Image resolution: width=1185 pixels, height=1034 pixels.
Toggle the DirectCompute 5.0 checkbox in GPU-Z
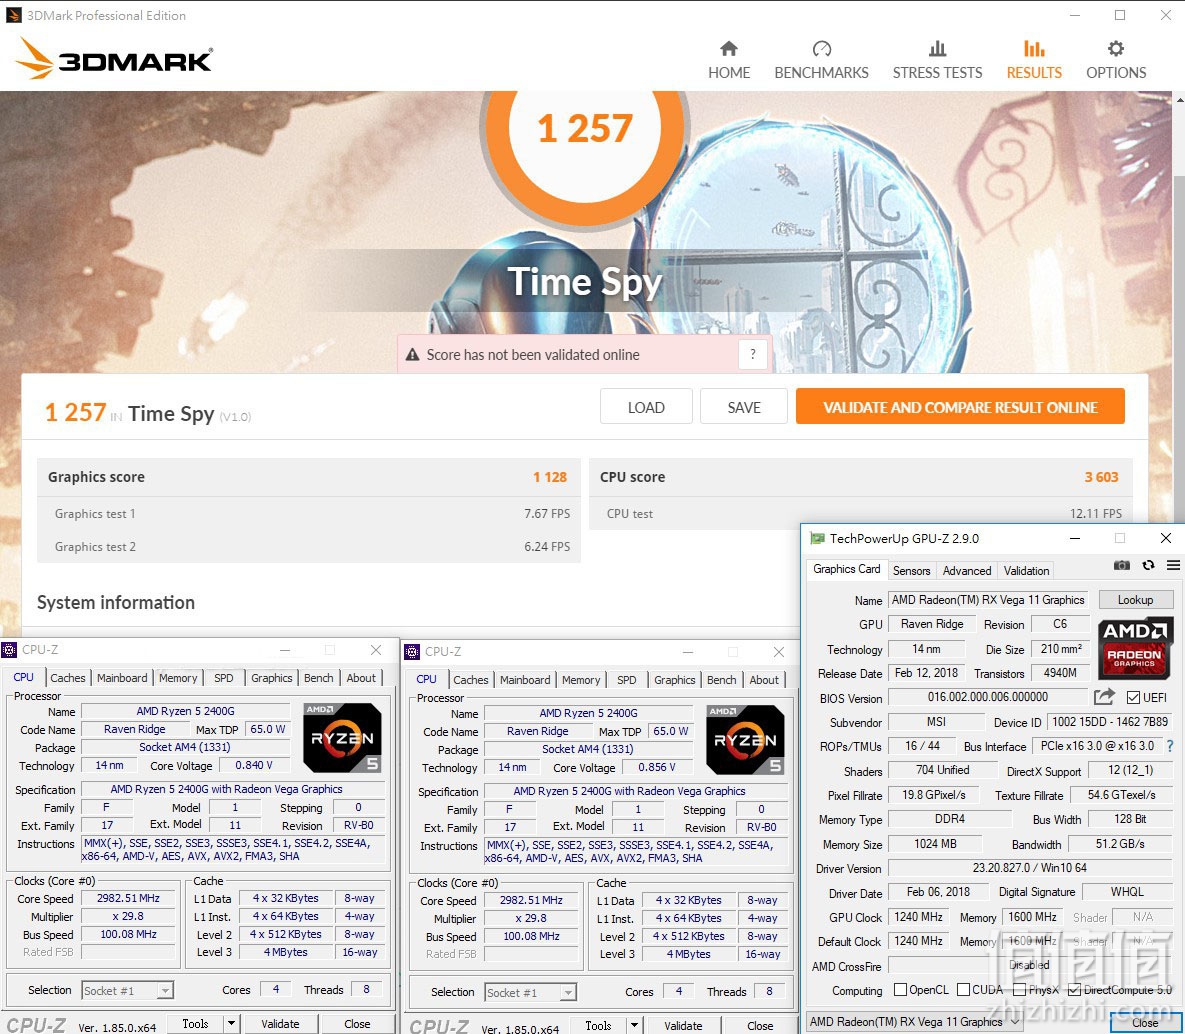tap(1074, 989)
